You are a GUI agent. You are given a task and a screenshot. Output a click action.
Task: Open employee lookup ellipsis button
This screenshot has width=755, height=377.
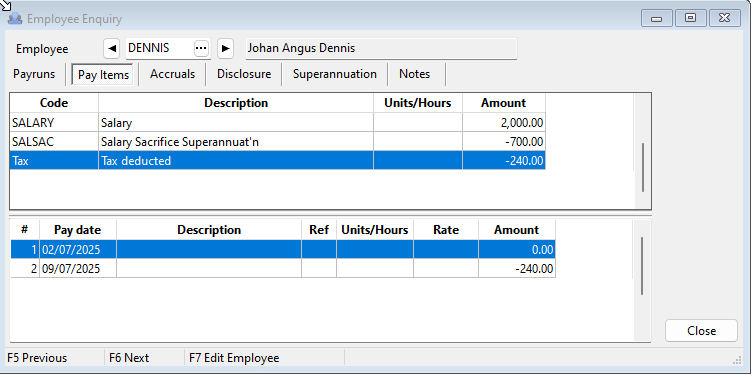coord(201,48)
